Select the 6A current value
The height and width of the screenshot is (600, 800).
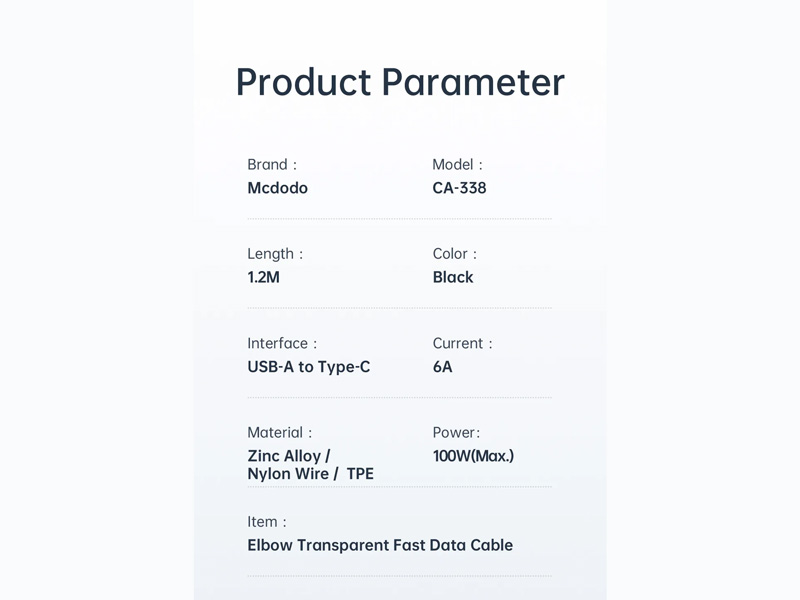point(442,367)
